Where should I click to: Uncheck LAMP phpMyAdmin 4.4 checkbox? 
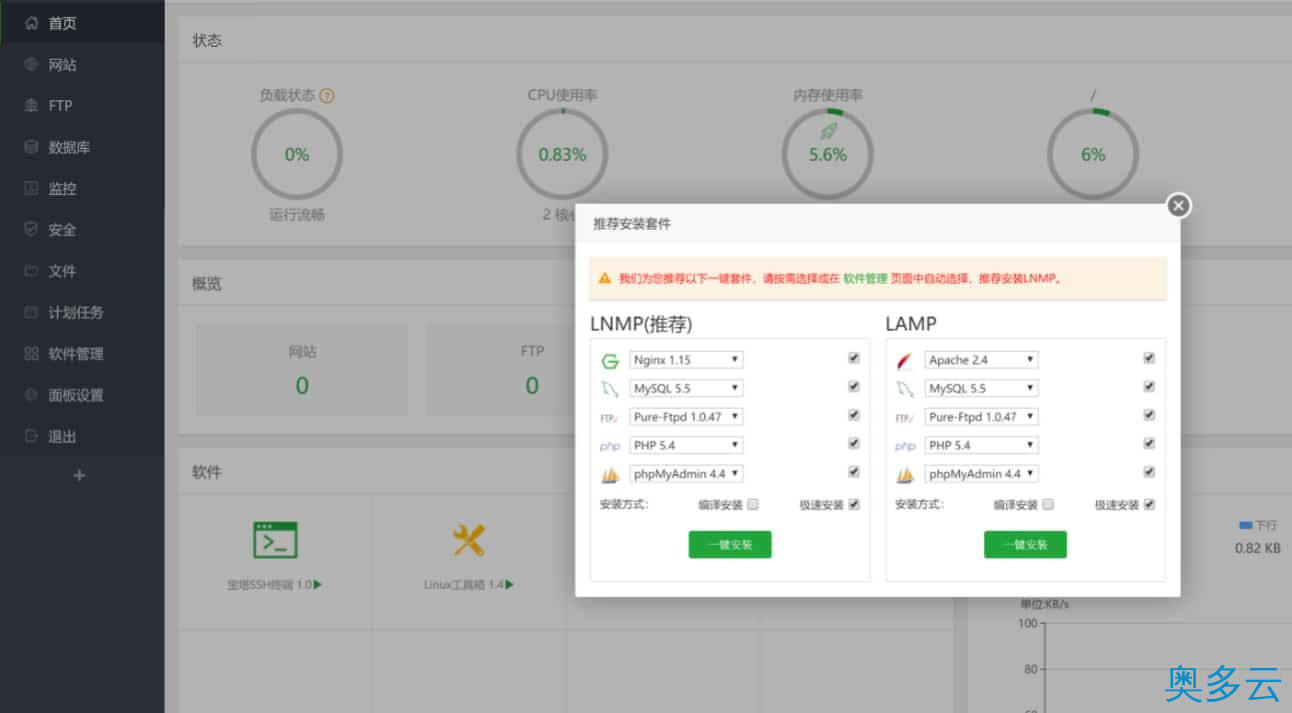1149,471
